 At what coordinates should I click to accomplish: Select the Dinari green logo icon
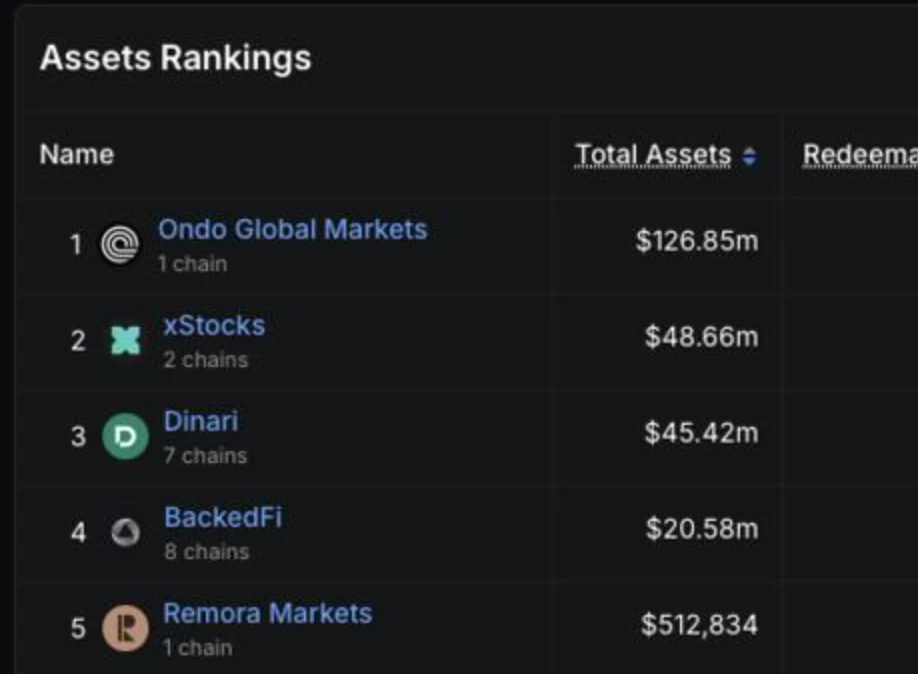point(122,434)
